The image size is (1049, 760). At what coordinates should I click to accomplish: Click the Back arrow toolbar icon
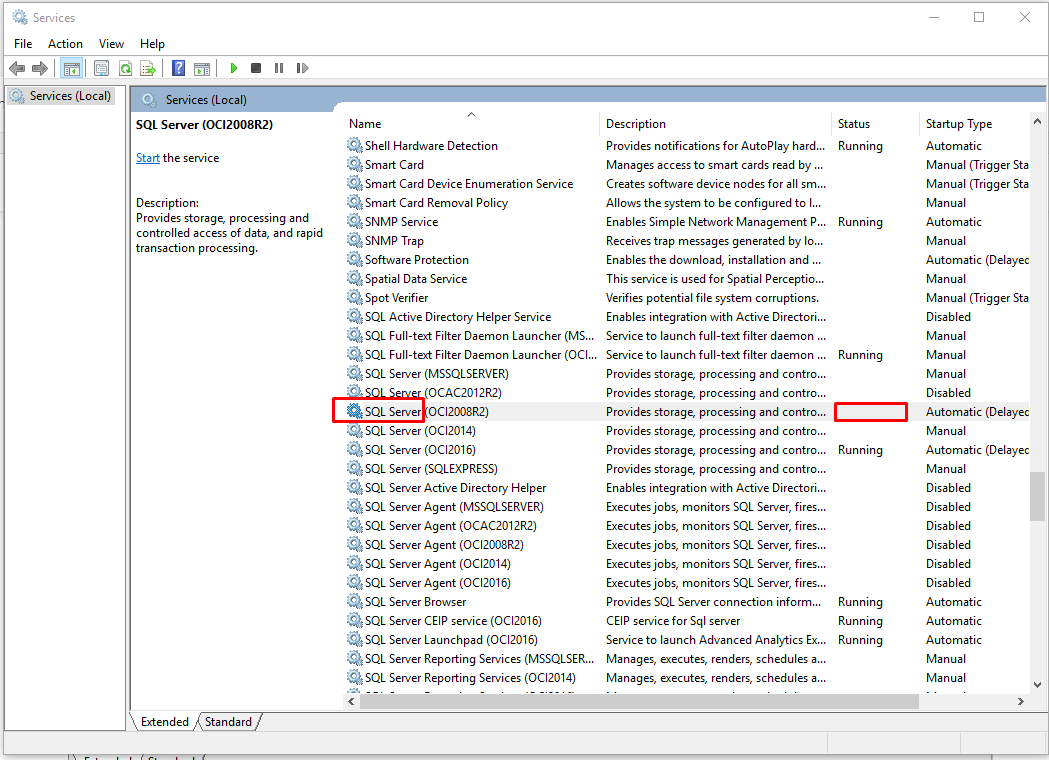coord(17,68)
